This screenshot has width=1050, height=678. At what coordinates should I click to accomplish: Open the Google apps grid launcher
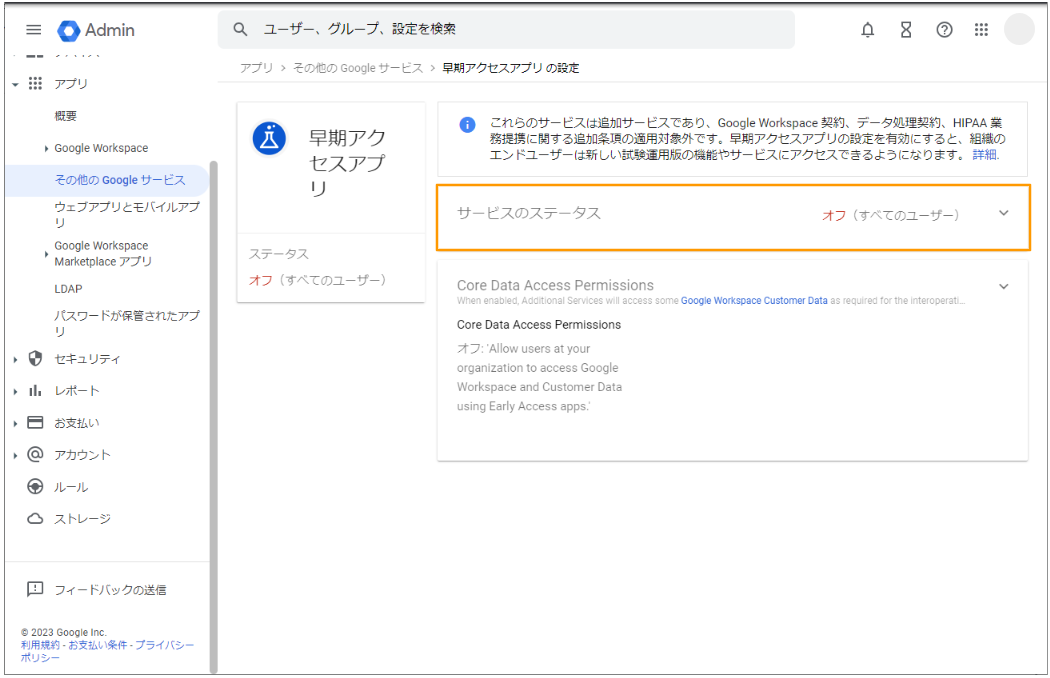[981, 29]
